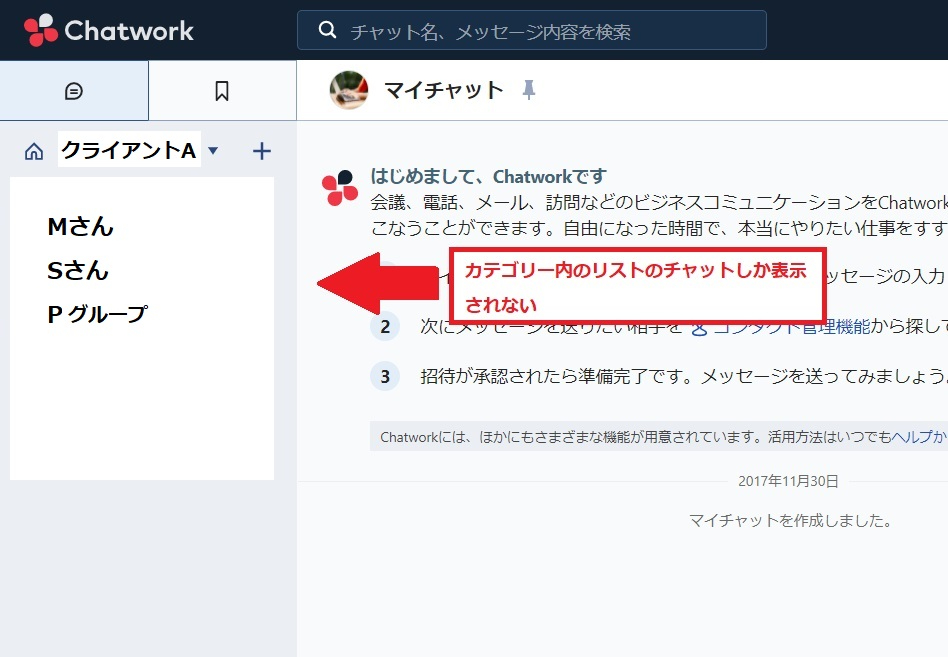Image resolution: width=948 pixels, height=657 pixels.
Task: Open the bookmark tab
Action: [222, 91]
